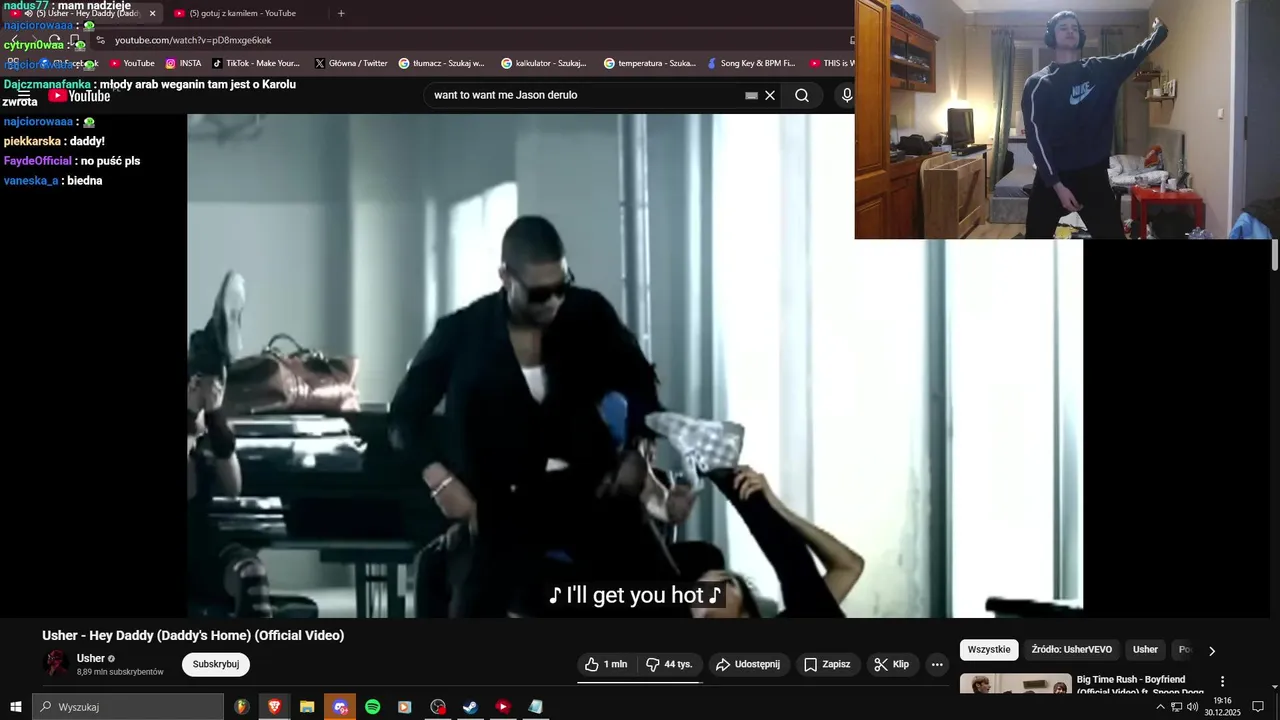
Task: Open the red video app taskbar icon
Action: coord(503,707)
